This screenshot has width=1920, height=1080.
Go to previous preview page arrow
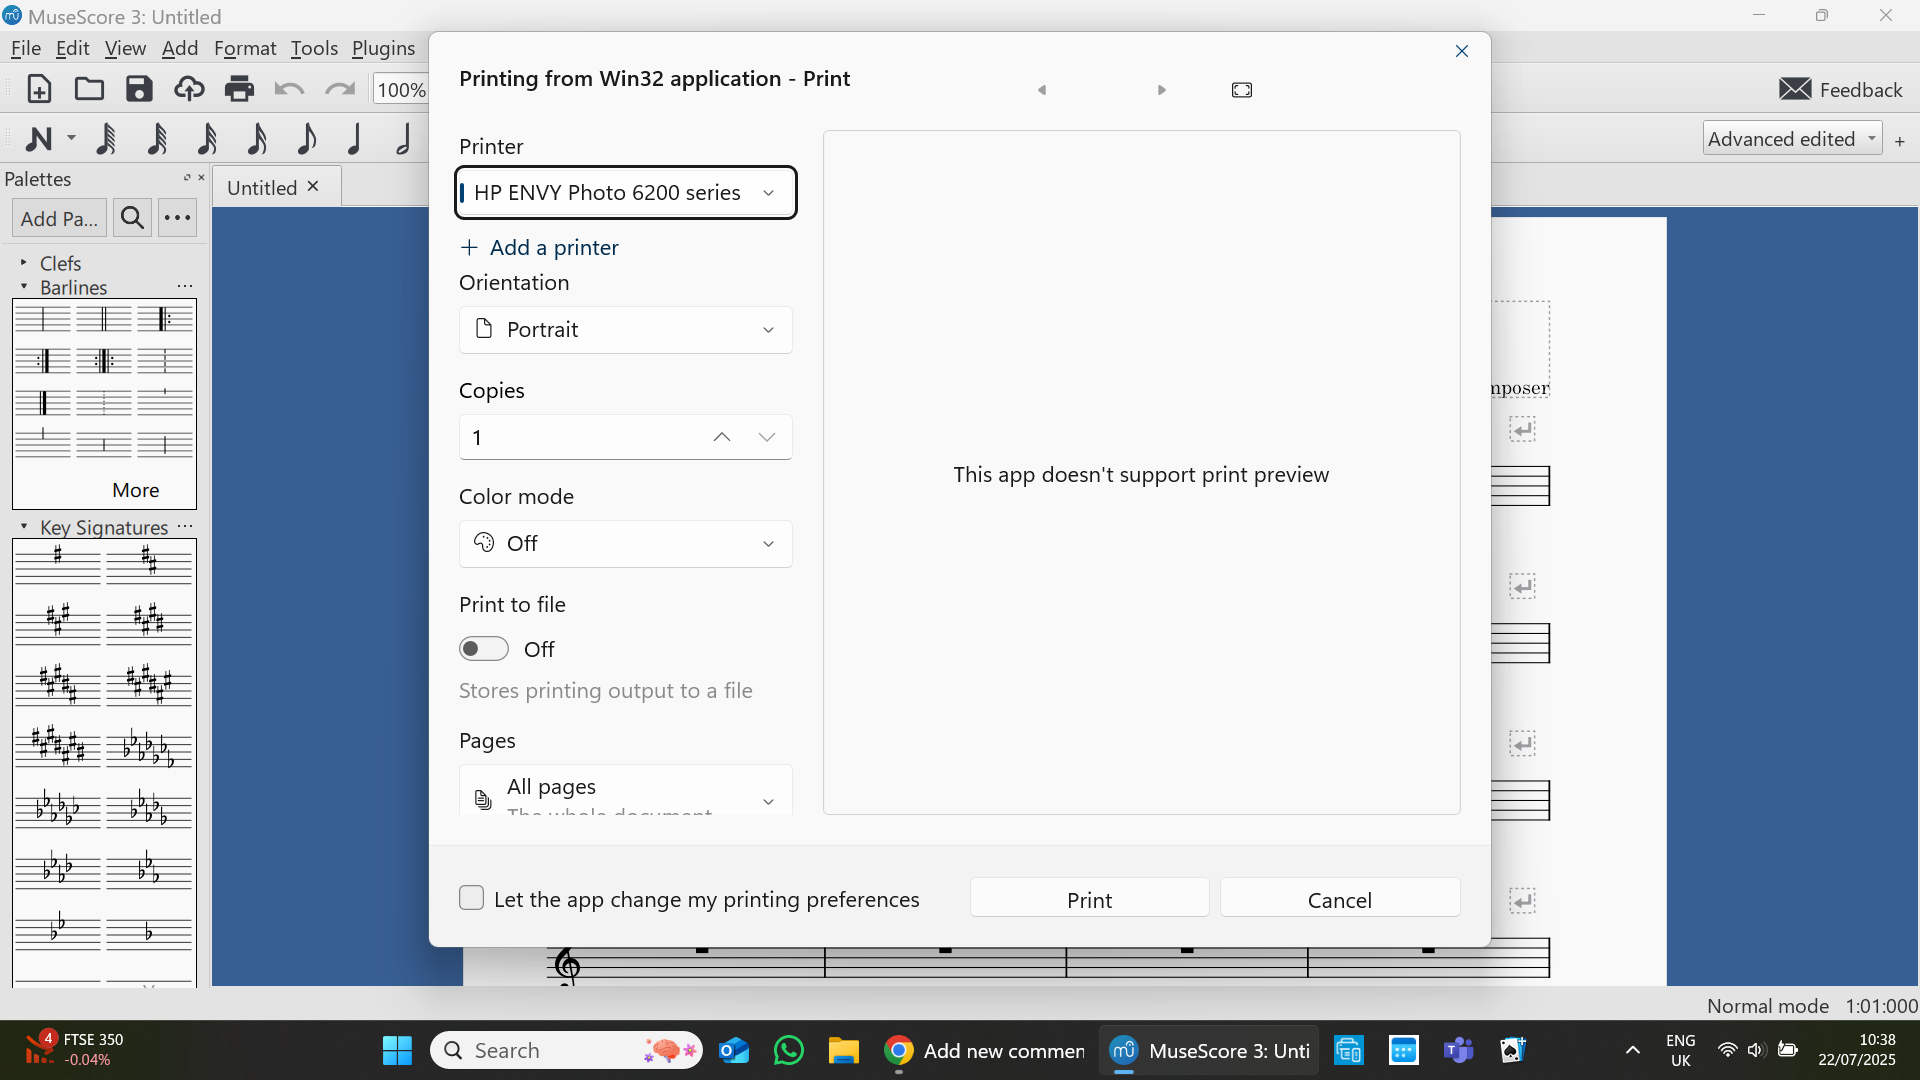point(1042,90)
